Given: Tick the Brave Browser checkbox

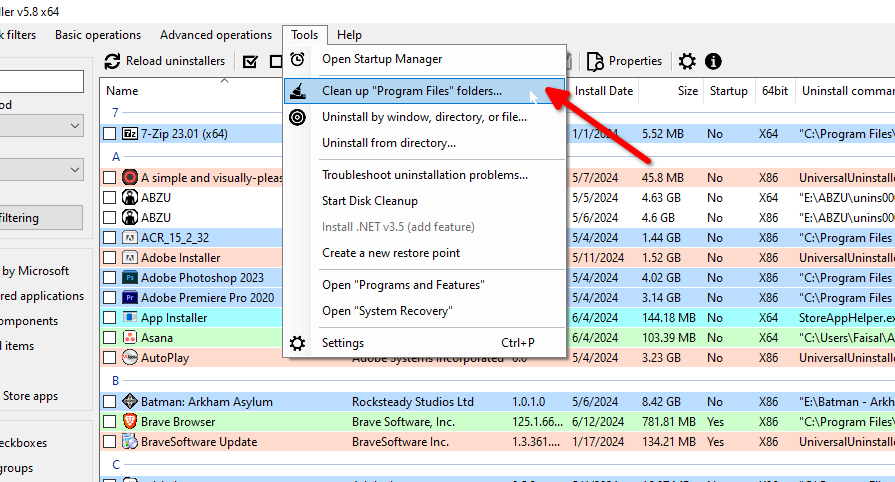Looking at the screenshot, I should [110, 421].
